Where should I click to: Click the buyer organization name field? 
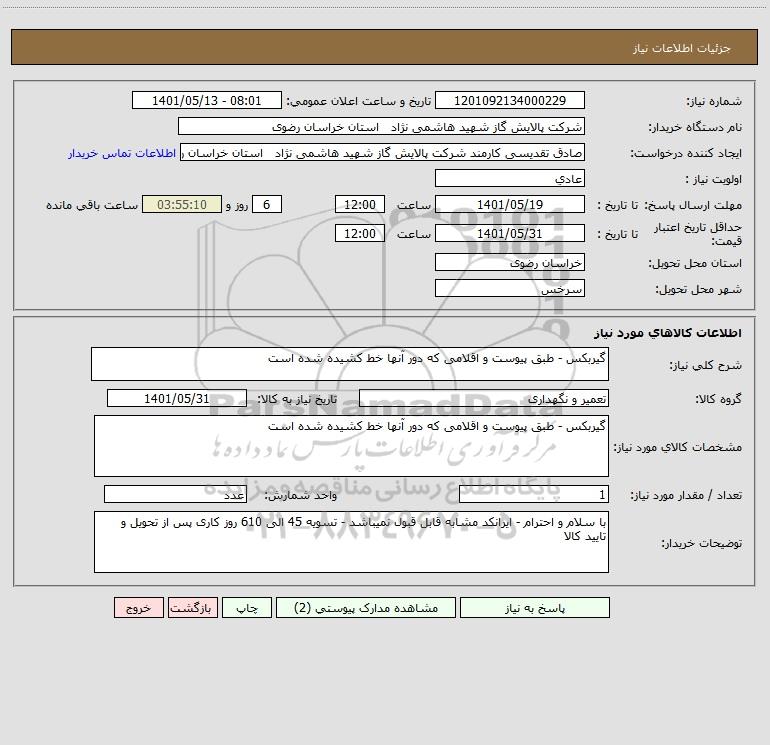(x=381, y=126)
